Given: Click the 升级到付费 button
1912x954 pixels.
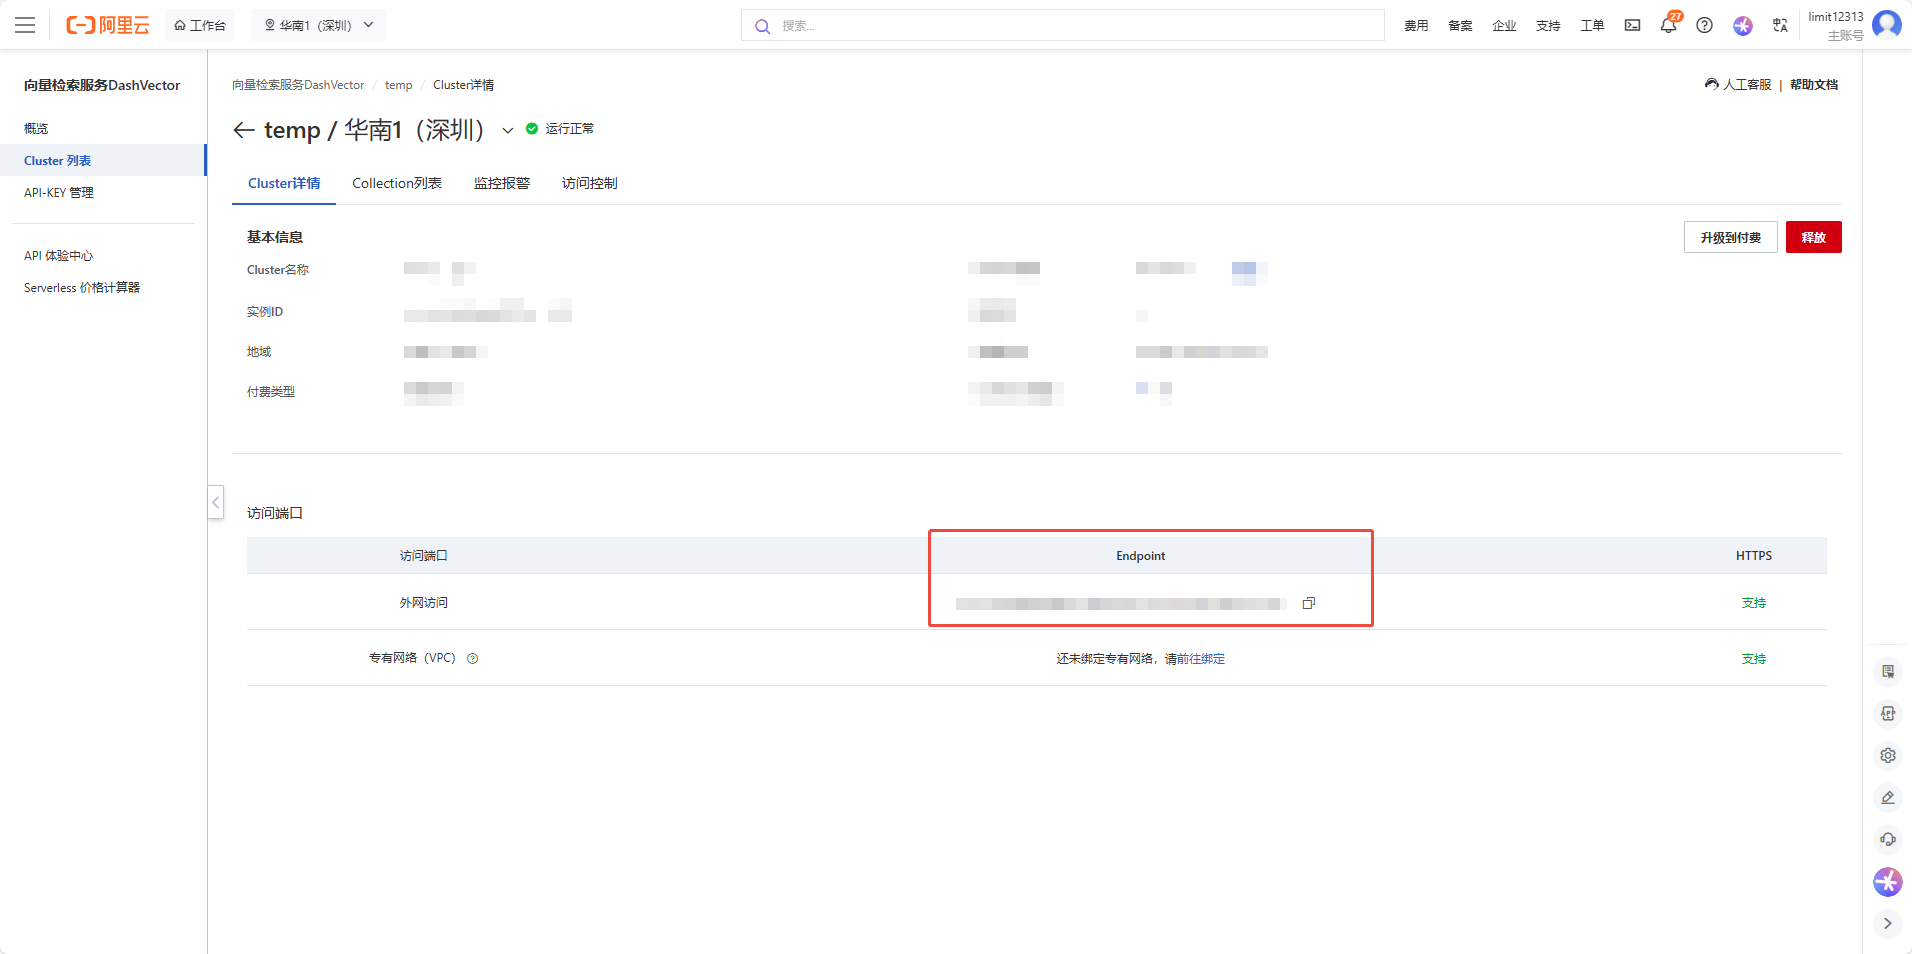Looking at the screenshot, I should (x=1730, y=237).
